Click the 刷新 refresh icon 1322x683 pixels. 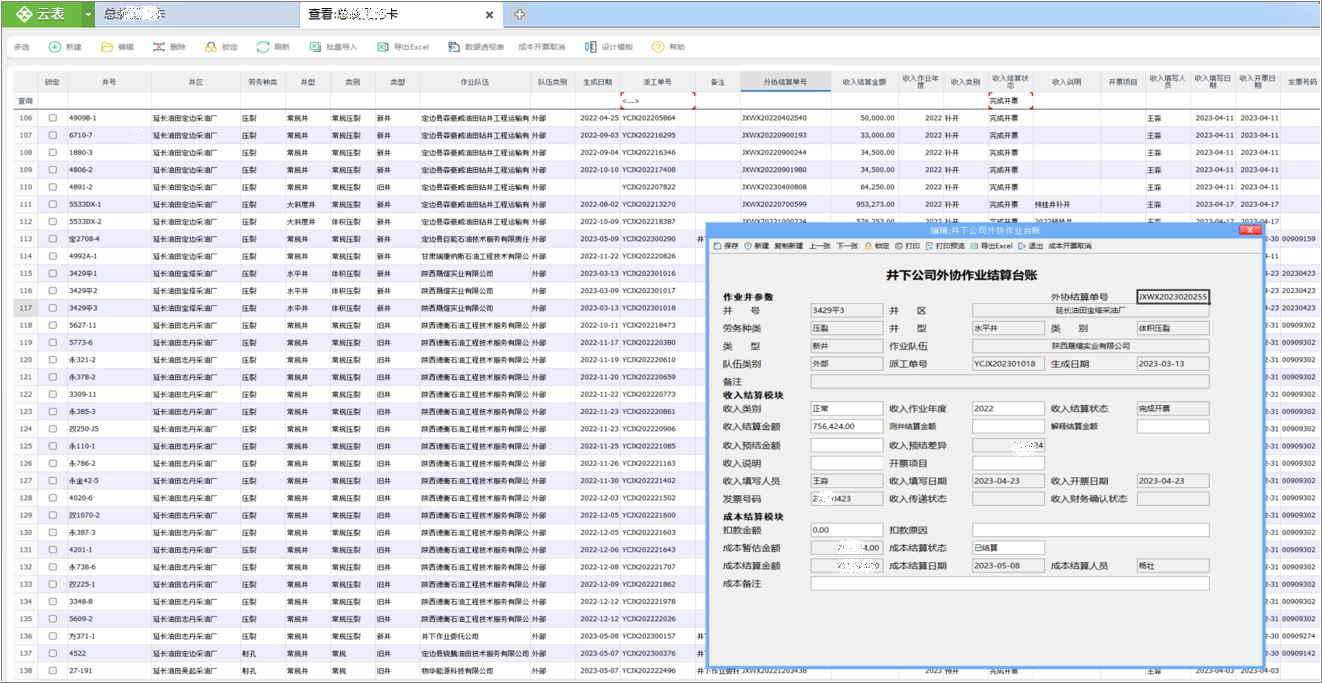tap(263, 47)
